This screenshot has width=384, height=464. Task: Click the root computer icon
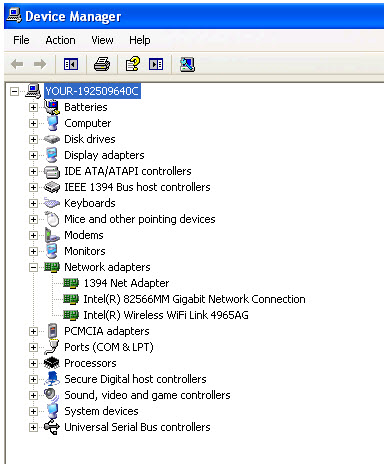point(33,91)
